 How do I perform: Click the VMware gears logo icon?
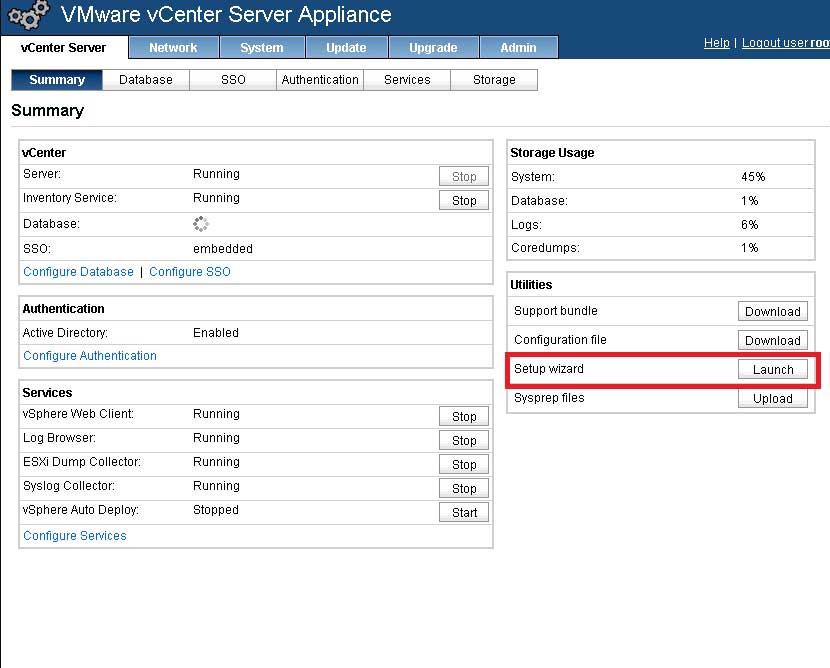pos(29,15)
